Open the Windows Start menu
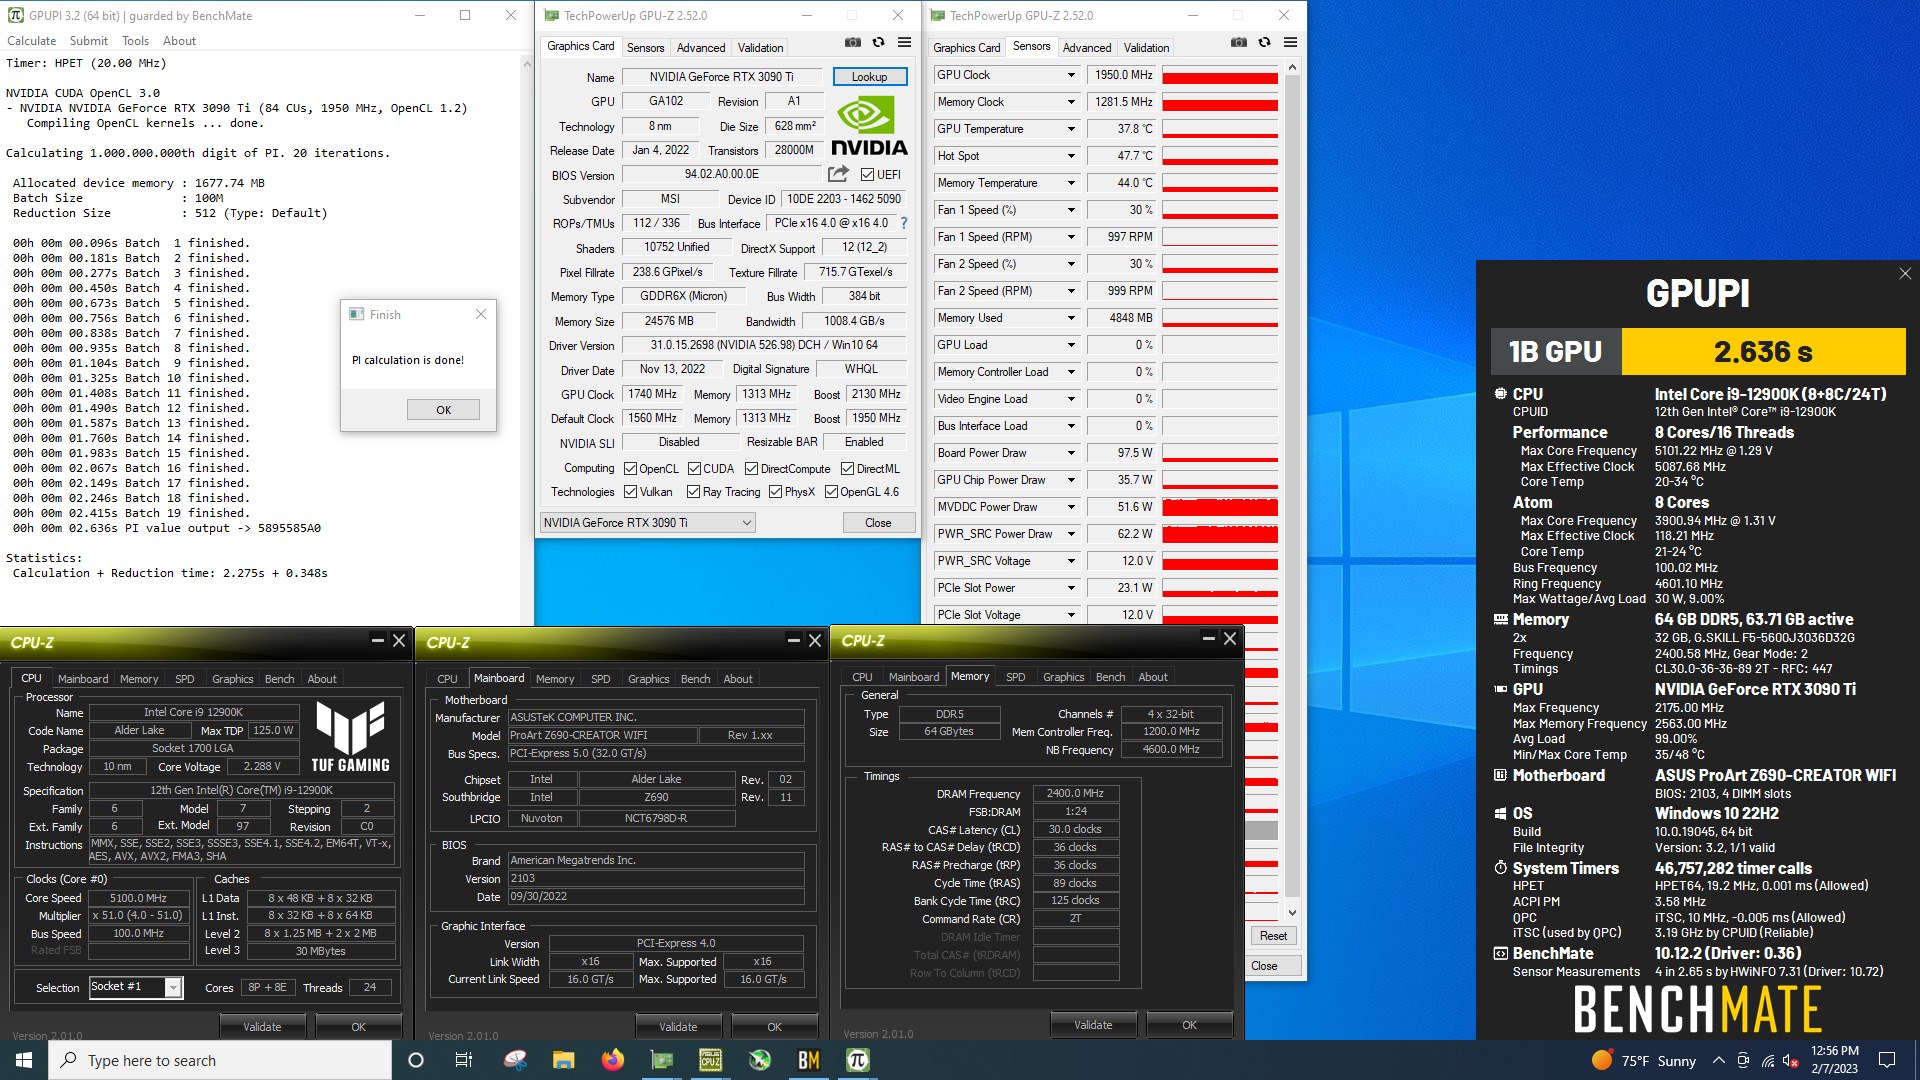Image resolution: width=1920 pixels, height=1080 pixels. [24, 1060]
